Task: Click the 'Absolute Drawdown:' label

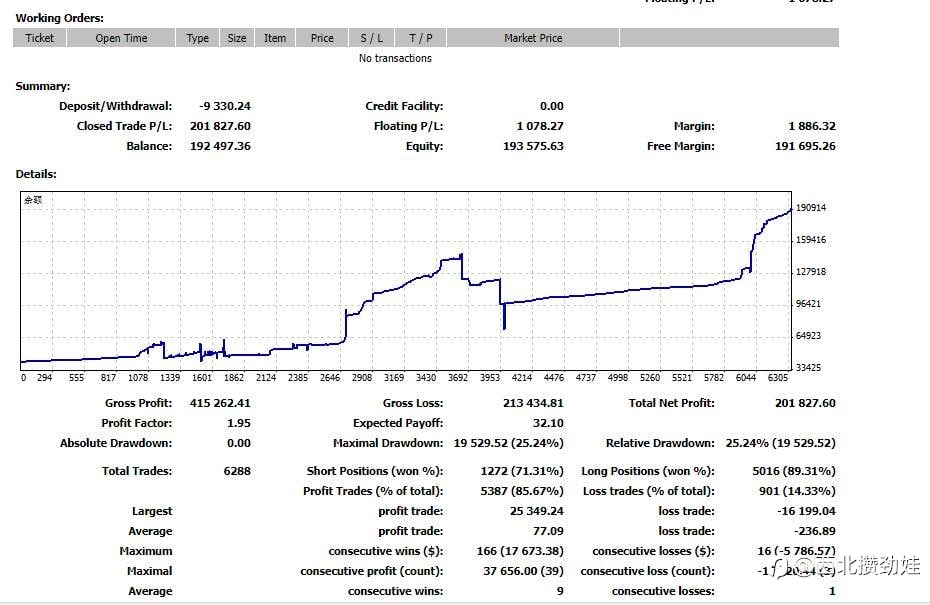Action: tap(116, 443)
